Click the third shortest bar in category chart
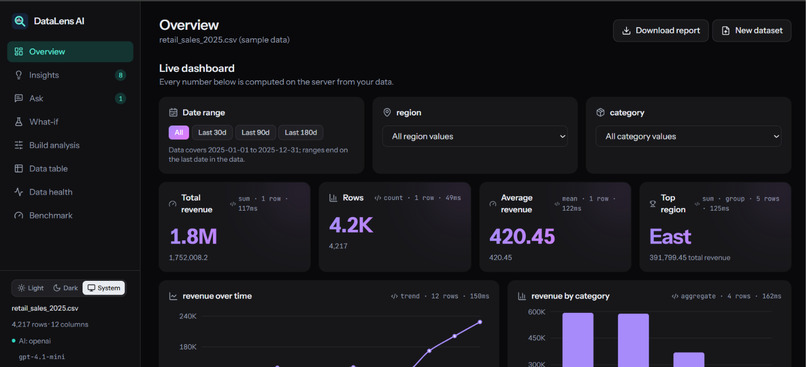Image resolution: width=806 pixels, height=367 pixels. pos(689,359)
